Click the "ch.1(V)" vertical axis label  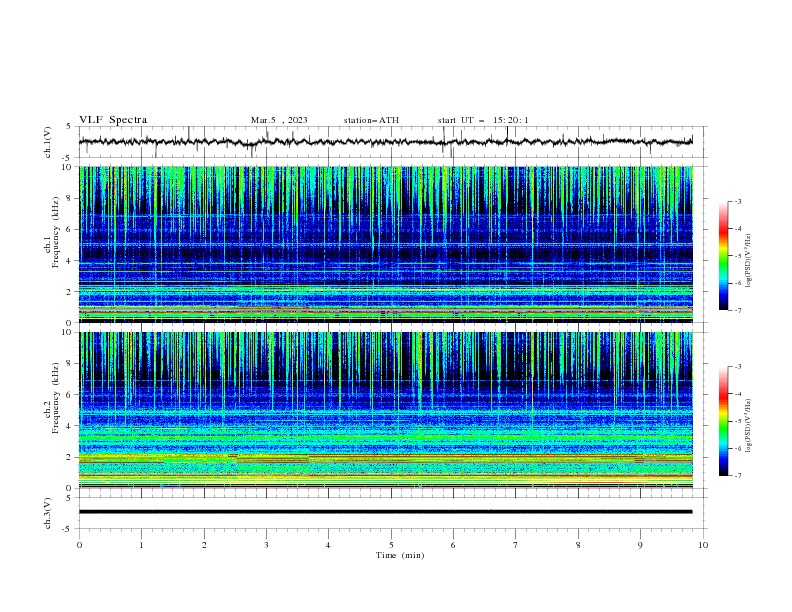(48, 142)
